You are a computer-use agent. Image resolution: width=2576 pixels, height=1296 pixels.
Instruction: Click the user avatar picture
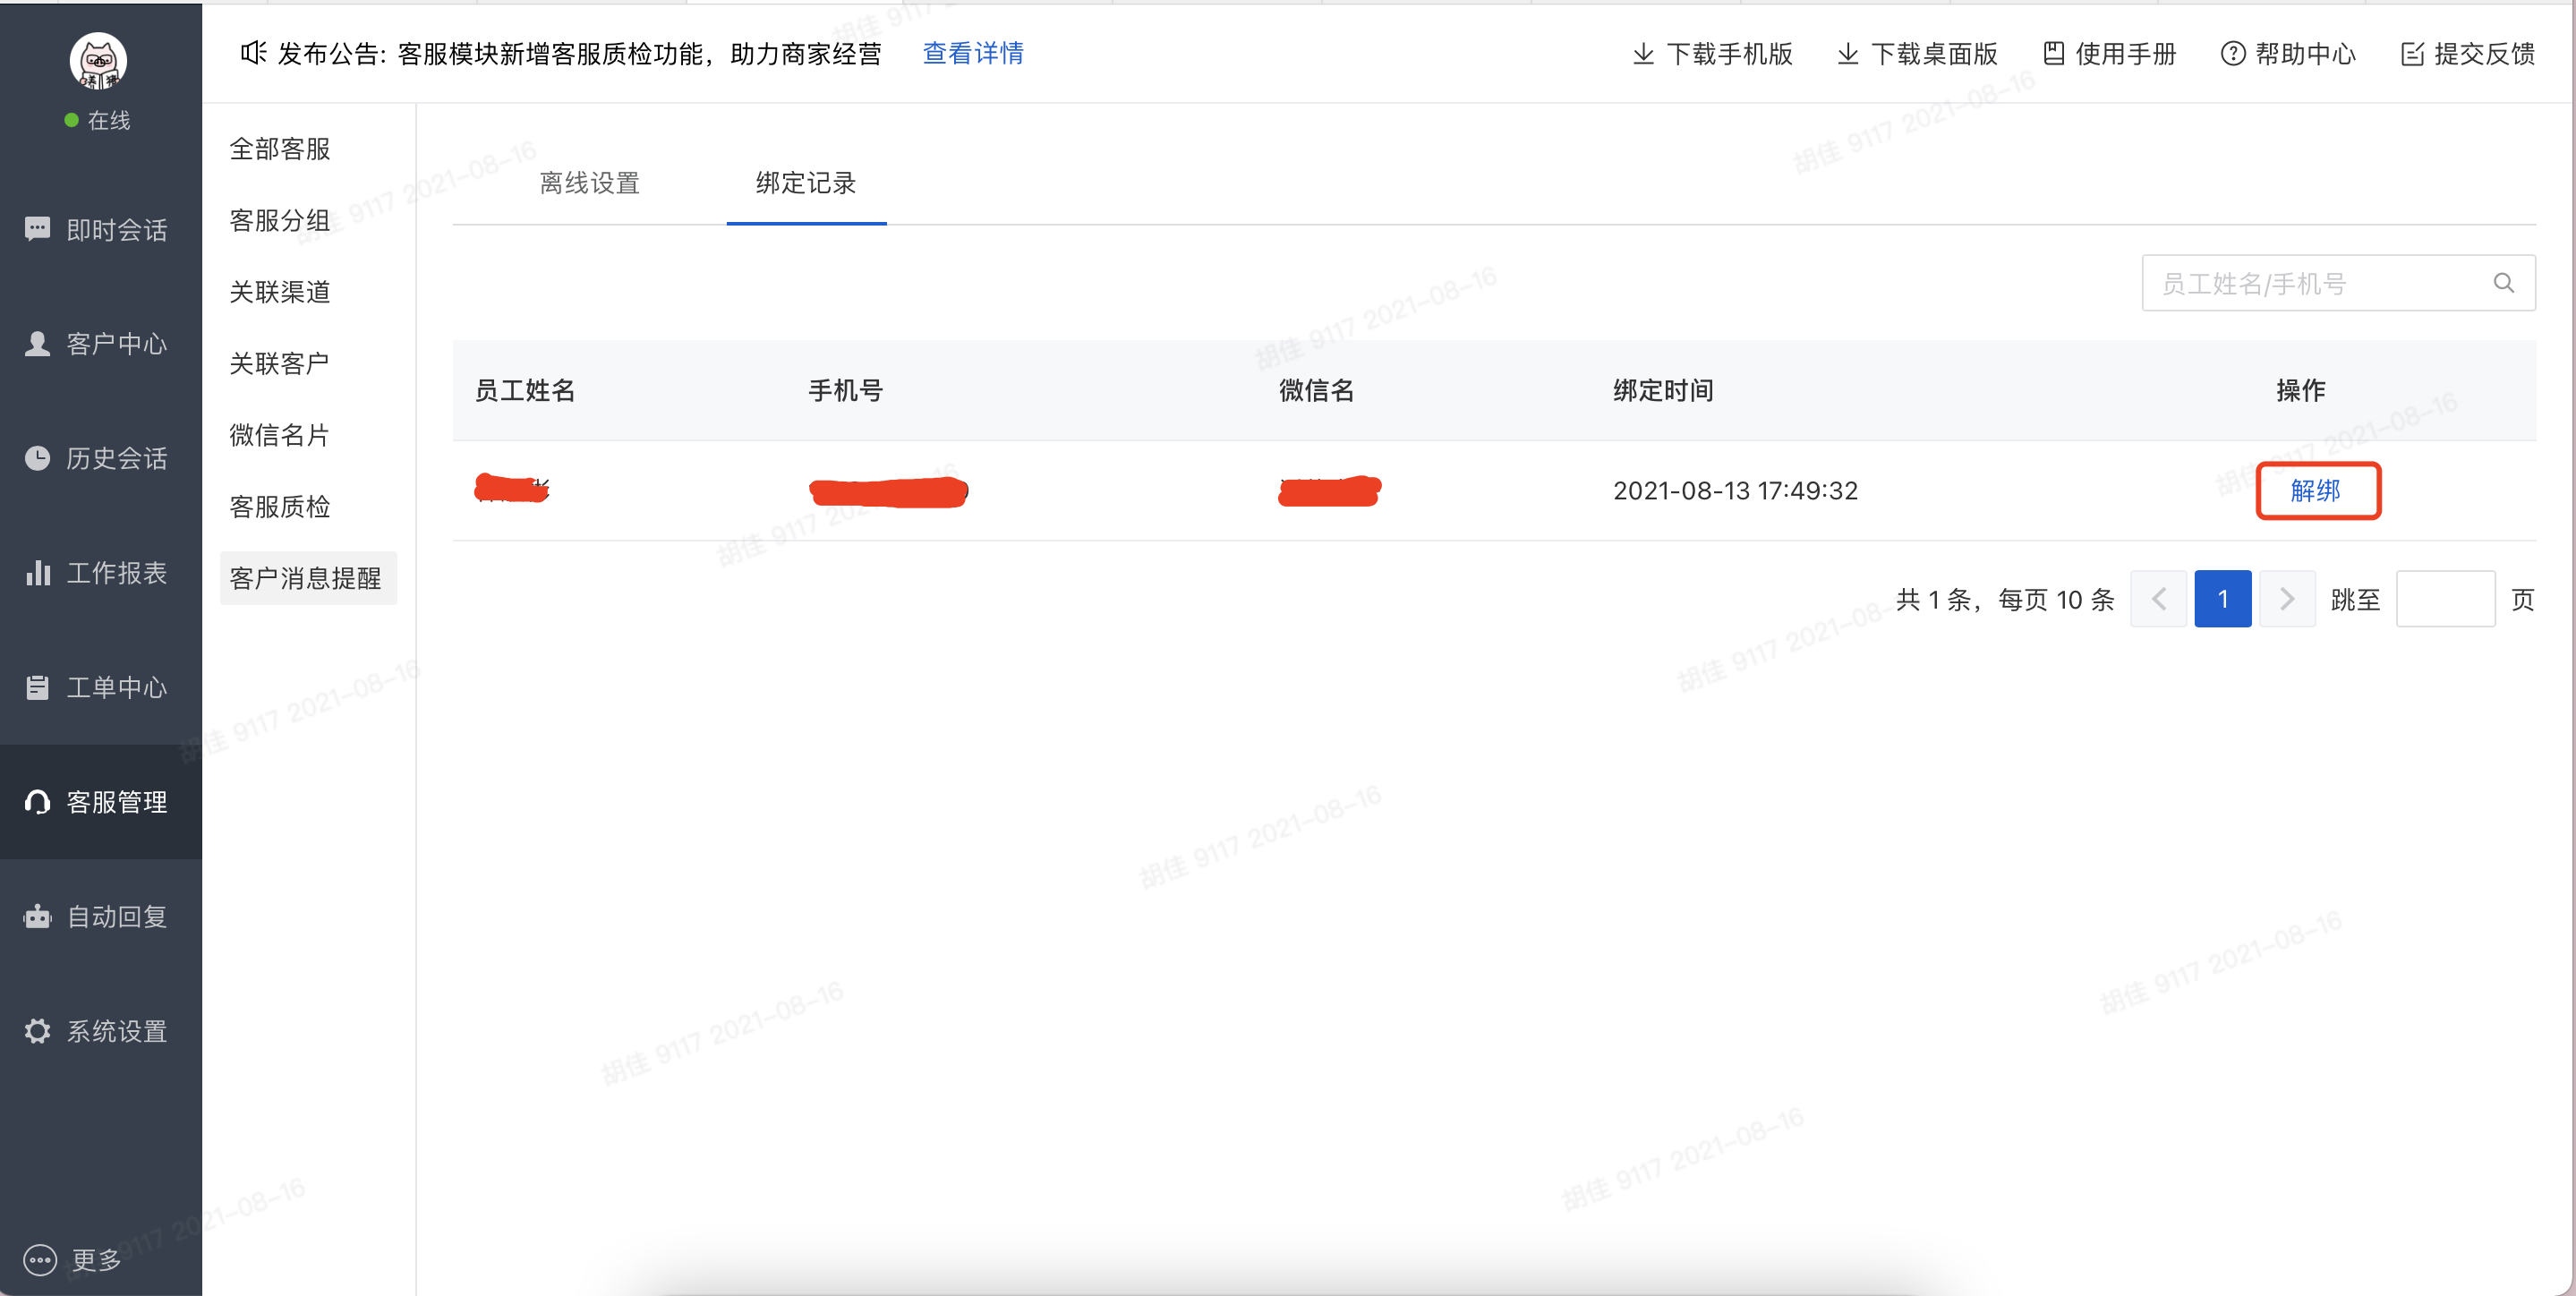[98, 60]
